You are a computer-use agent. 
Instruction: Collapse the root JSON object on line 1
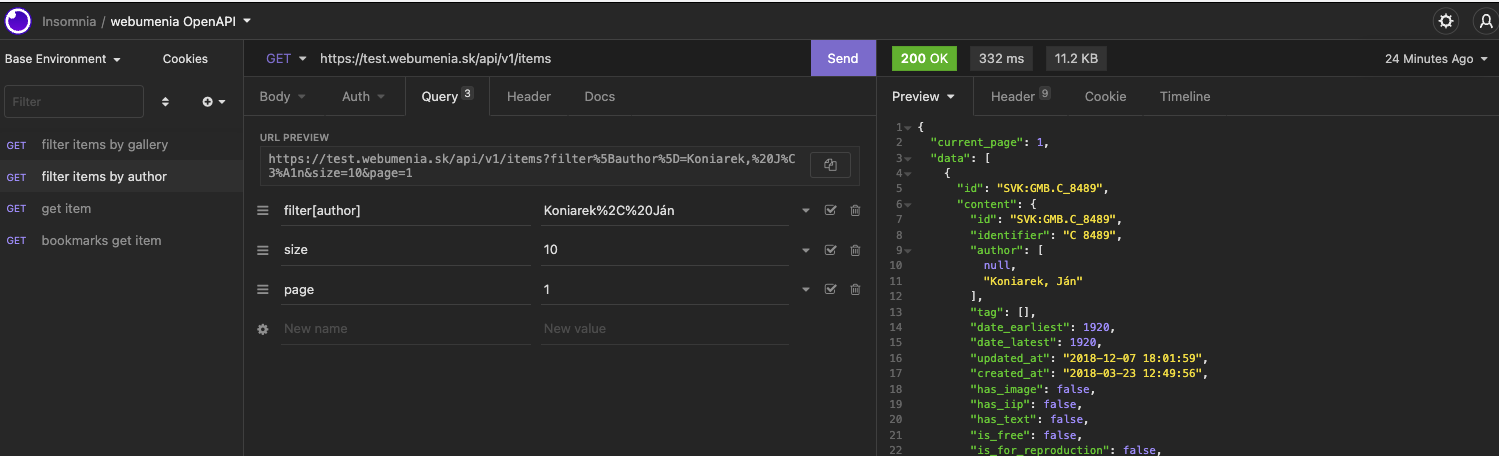tap(908, 128)
